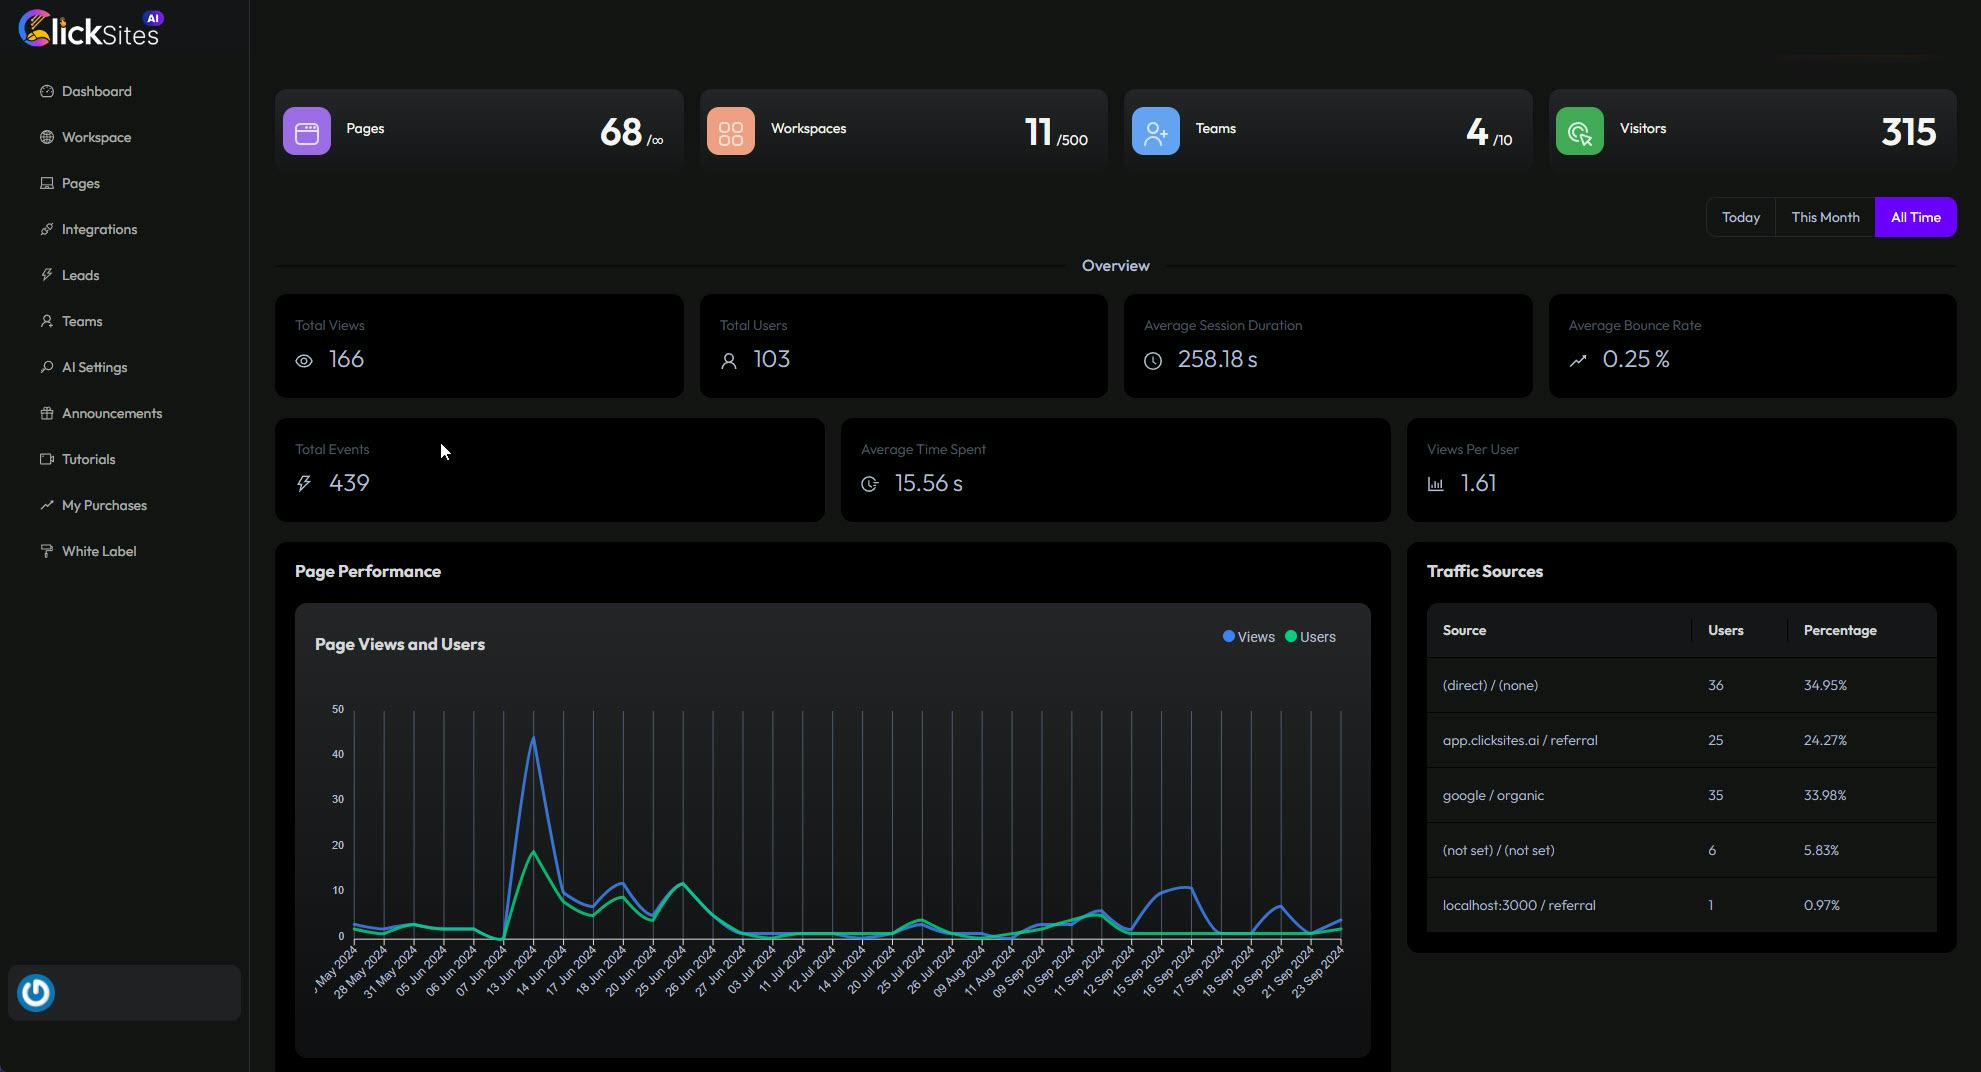Click the Overview section label

[1115, 265]
